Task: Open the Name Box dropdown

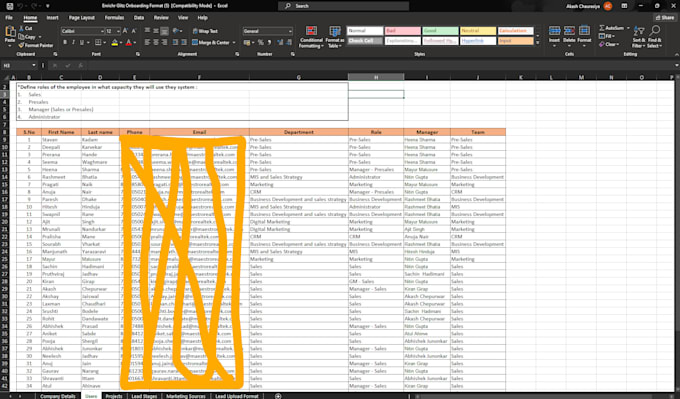Action: (x=34, y=65)
